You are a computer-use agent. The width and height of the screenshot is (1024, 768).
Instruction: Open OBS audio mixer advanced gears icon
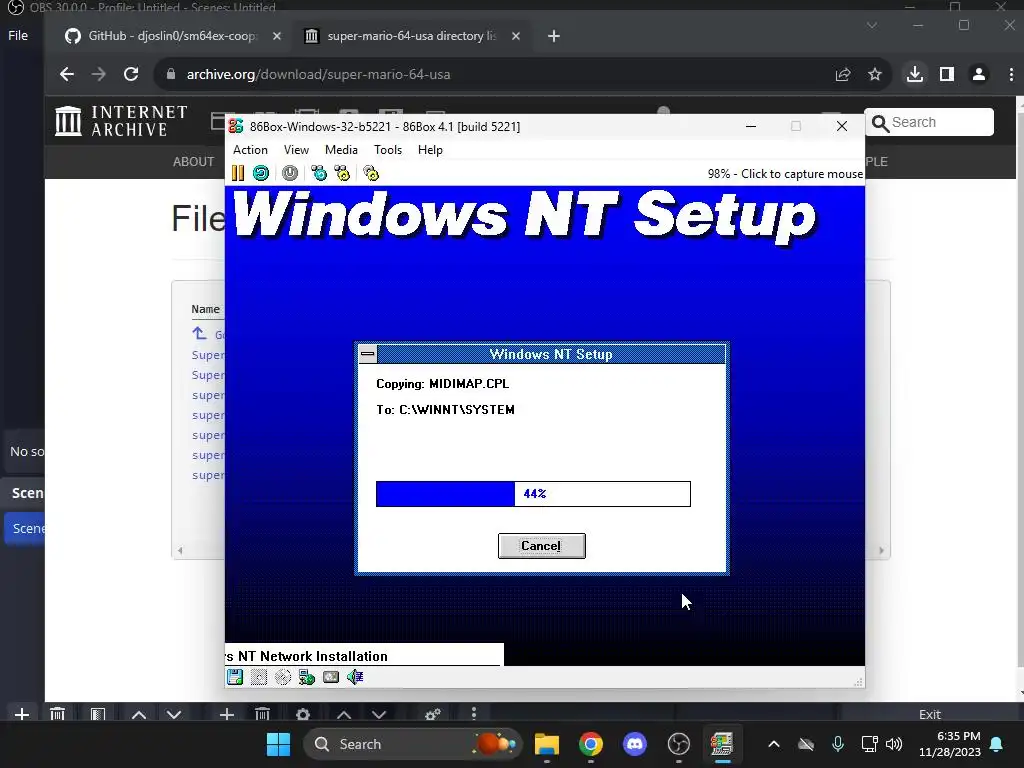tap(432, 714)
